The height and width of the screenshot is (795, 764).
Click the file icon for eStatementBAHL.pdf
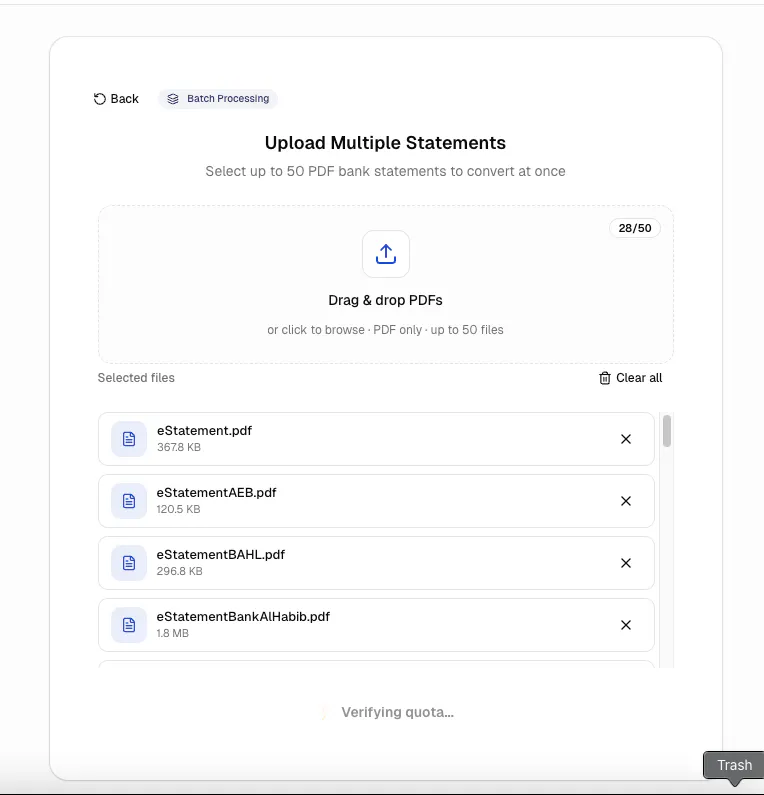tap(129, 563)
